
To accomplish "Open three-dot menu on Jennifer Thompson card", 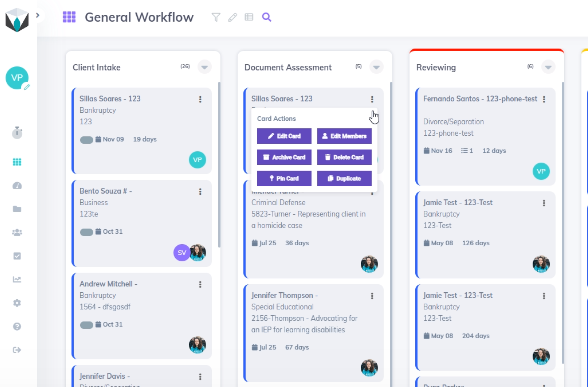I will click(x=372, y=296).
